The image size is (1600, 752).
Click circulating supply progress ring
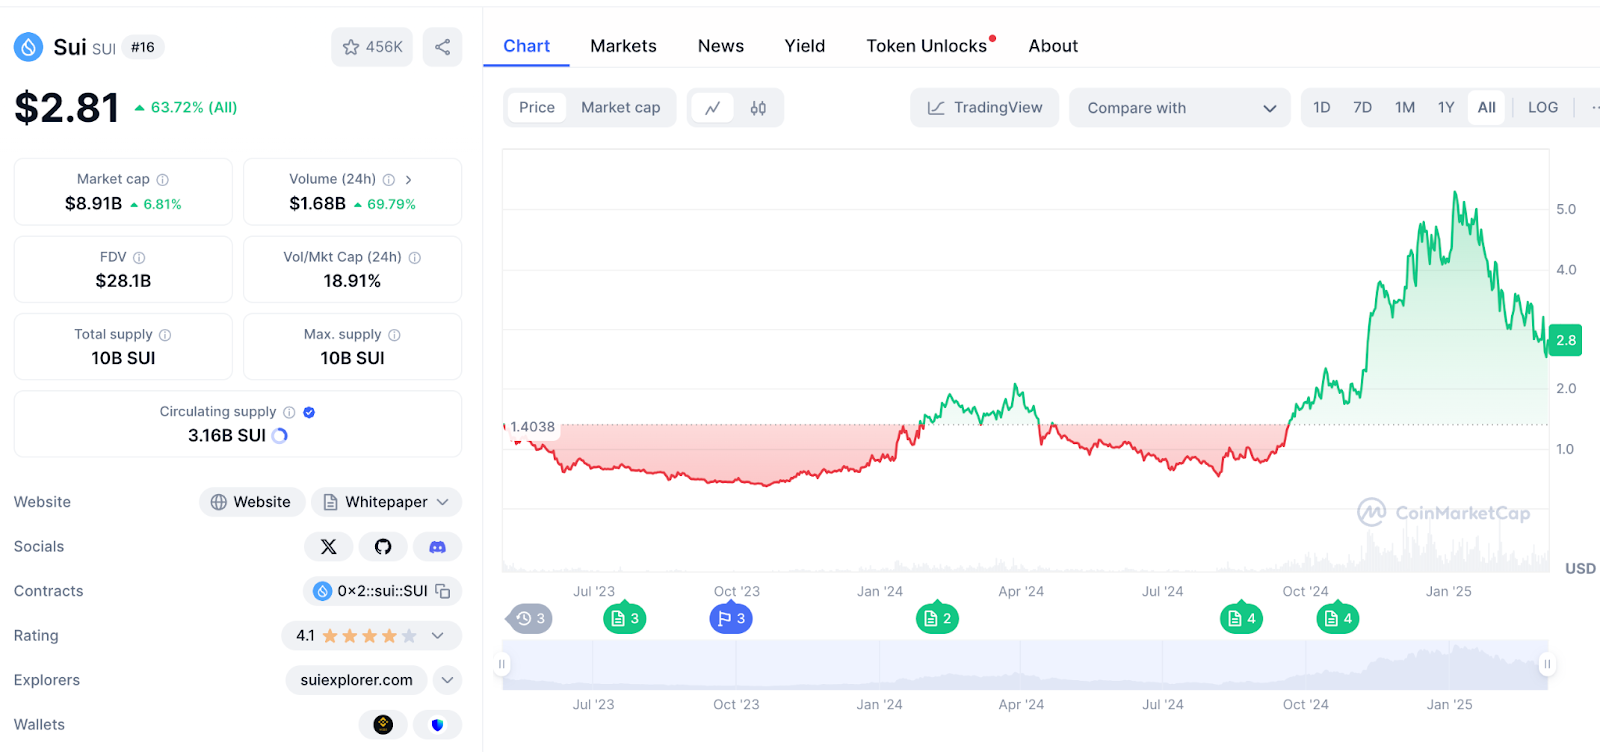[x=280, y=436]
